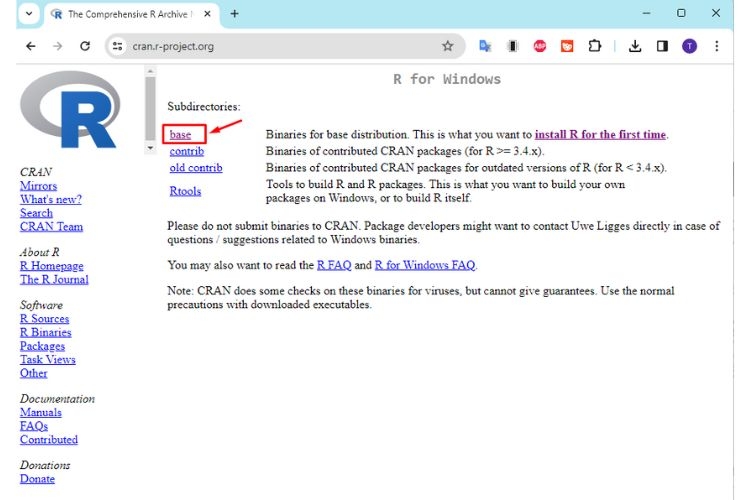Visit the R Homepage link
Viewport: 750px width, 500px height.
(x=52, y=266)
